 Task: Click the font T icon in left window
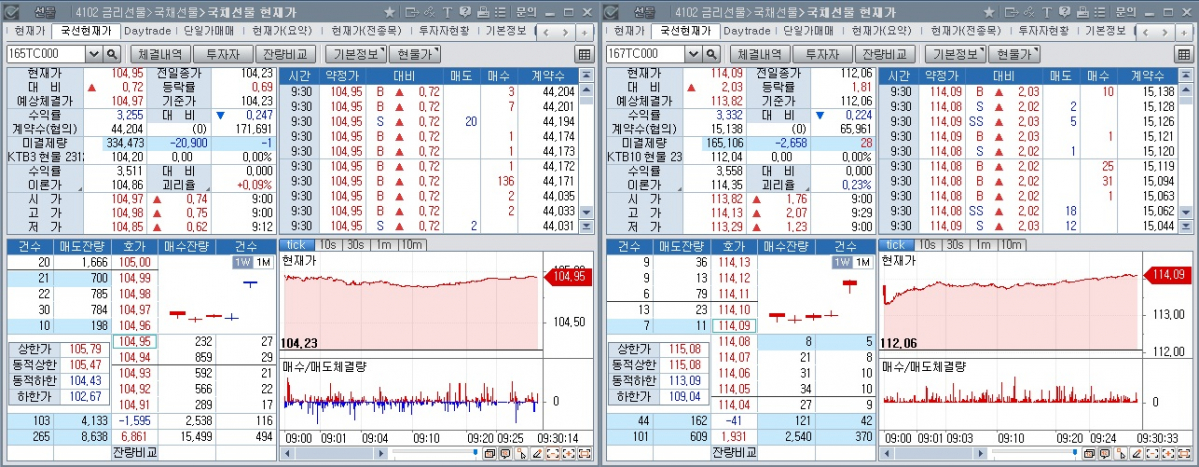[x=447, y=12]
